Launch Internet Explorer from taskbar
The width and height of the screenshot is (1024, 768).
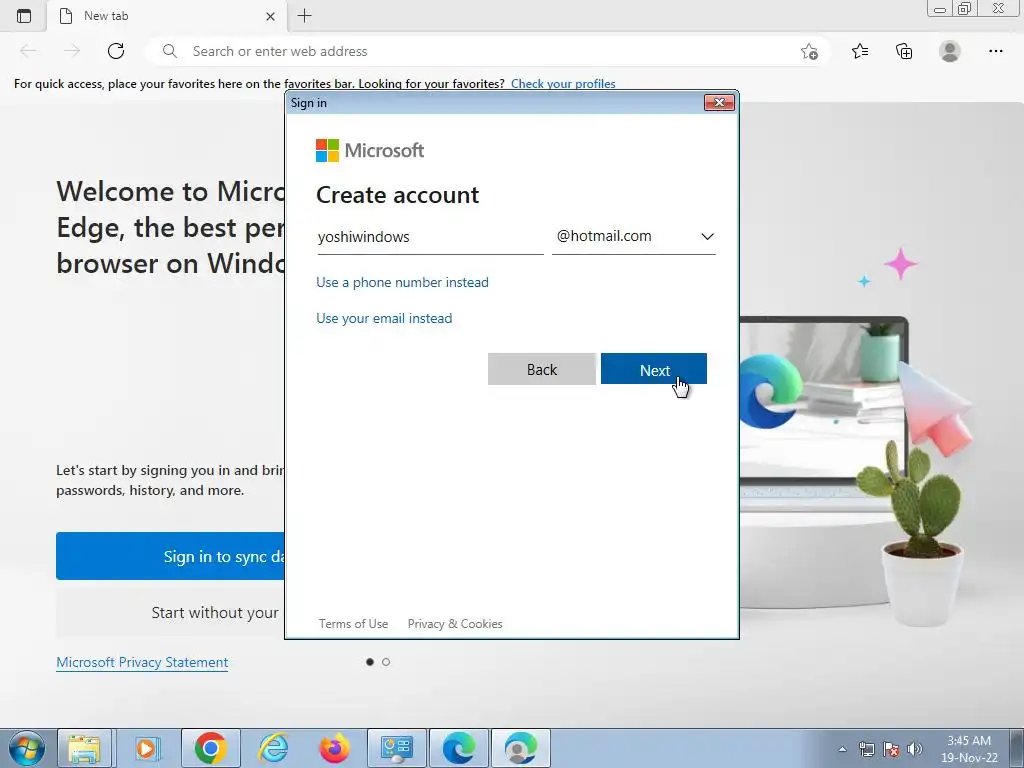click(273, 748)
